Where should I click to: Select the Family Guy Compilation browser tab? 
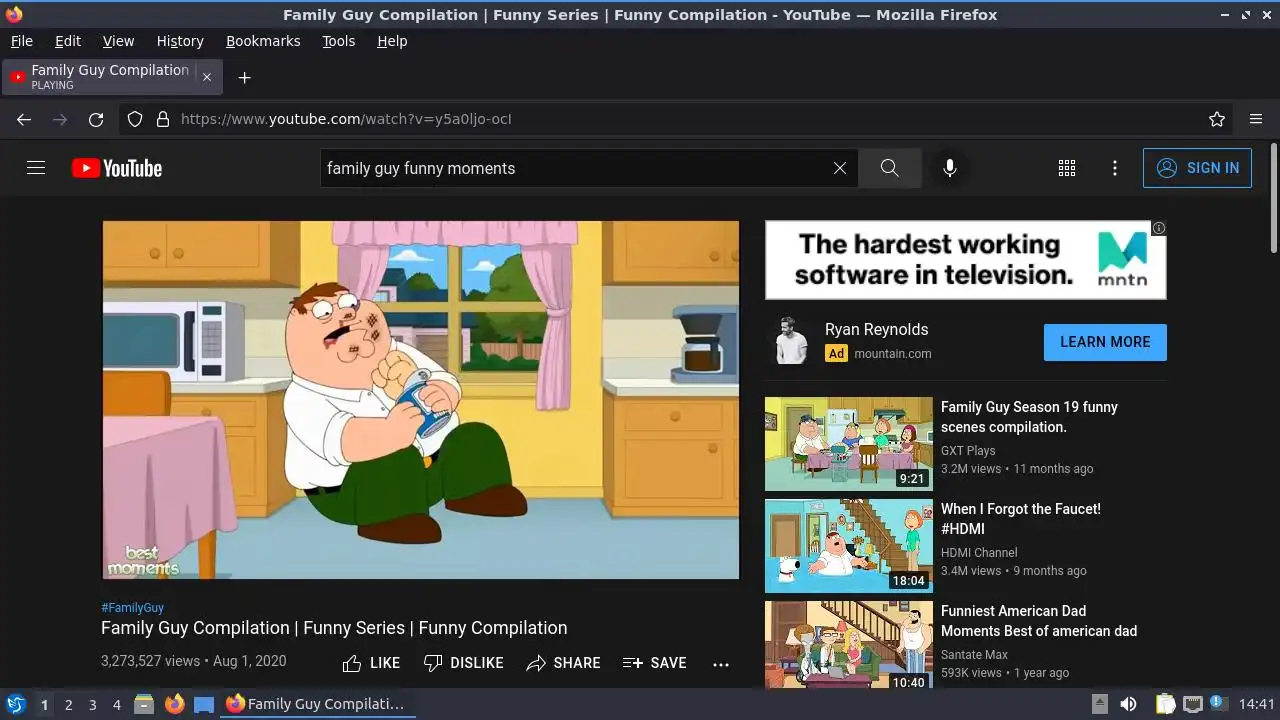pyautogui.click(x=112, y=77)
